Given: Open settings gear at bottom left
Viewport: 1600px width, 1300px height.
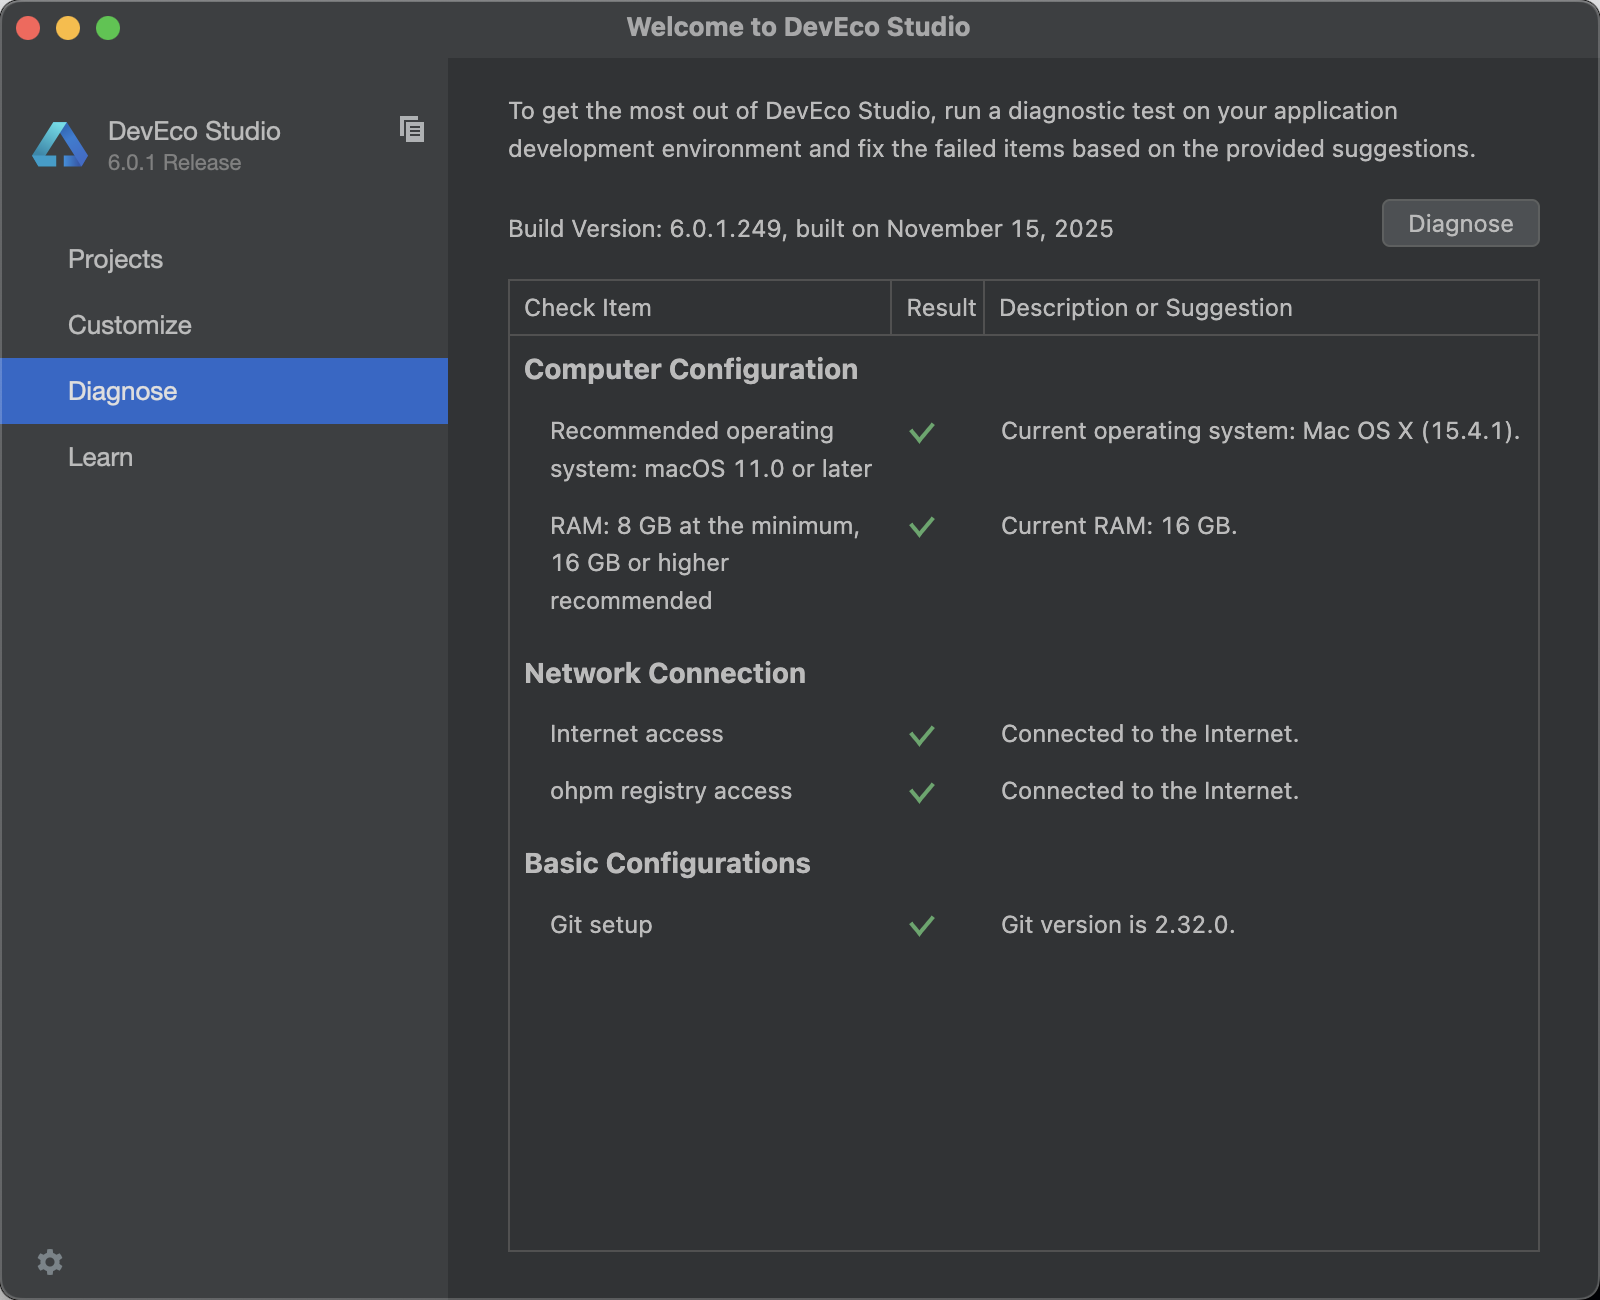Looking at the screenshot, I should pos(50,1262).
